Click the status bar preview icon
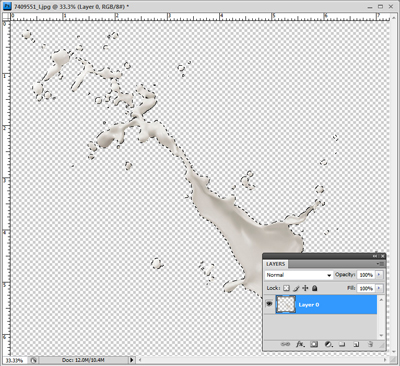Screen dimensions: 400x366 34,360
